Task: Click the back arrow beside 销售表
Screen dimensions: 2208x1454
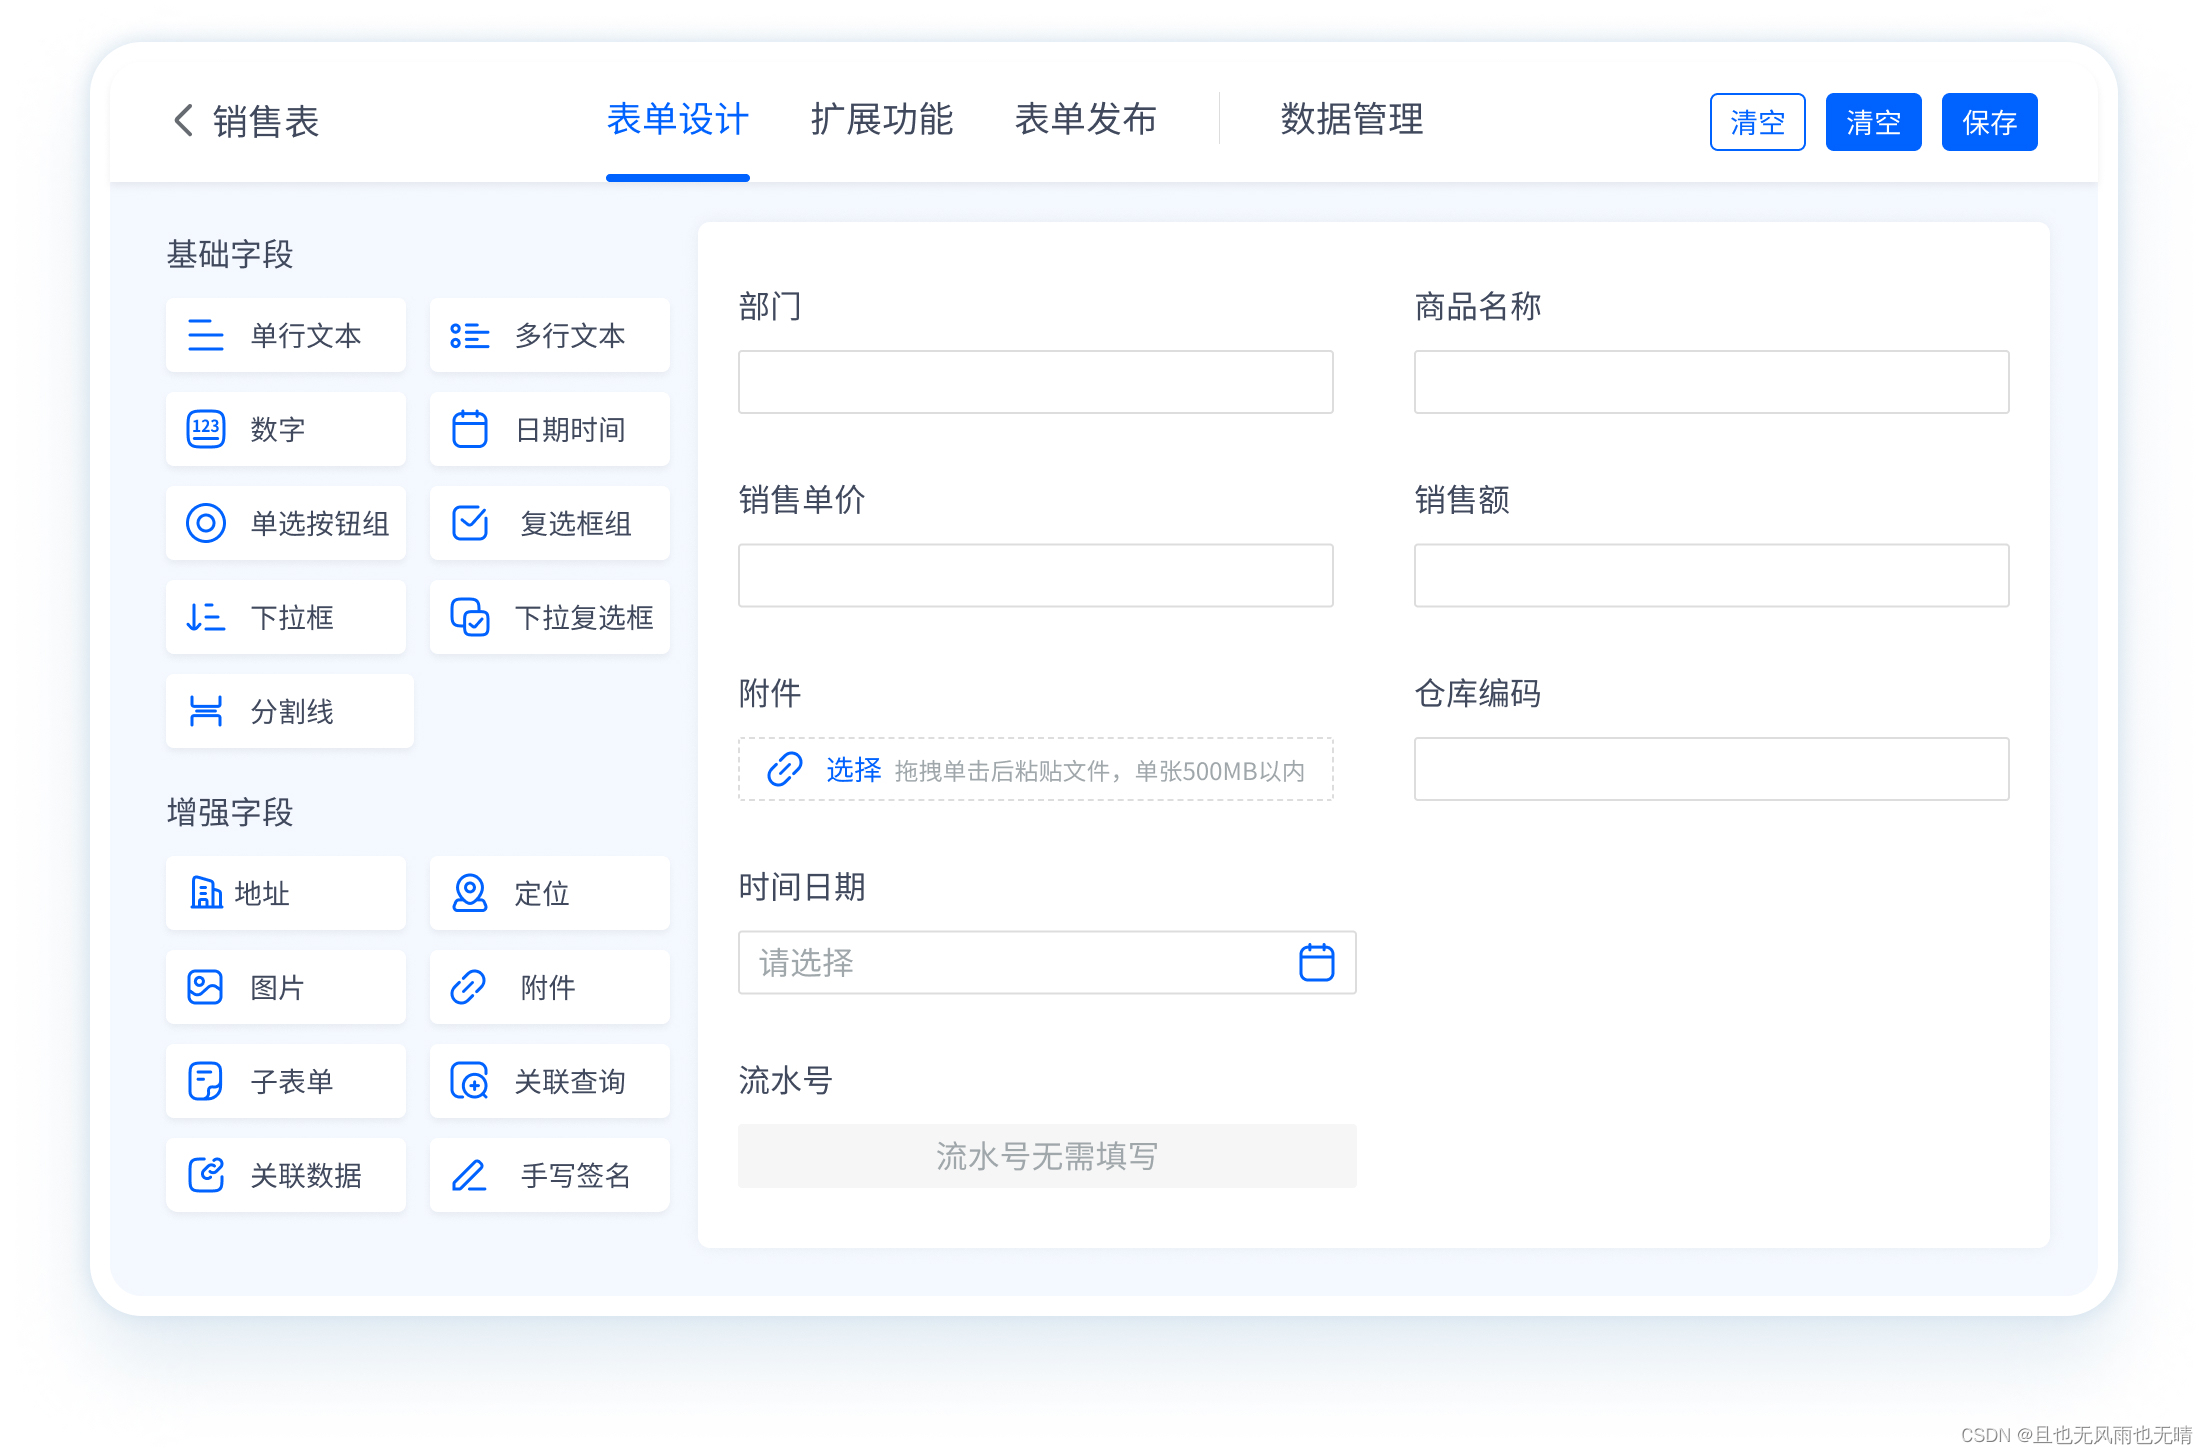Action: pos(183,120)
